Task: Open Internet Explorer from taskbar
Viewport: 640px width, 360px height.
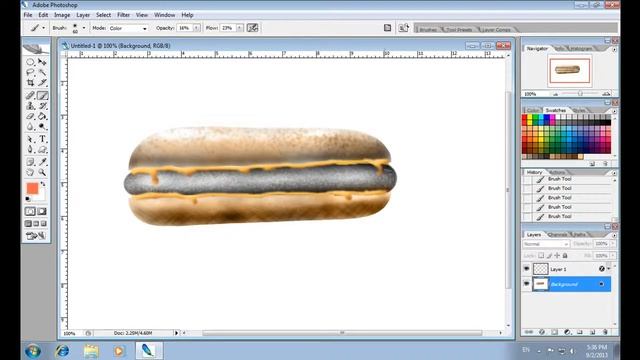Action: pyautogui.click(x=62, y=351)
